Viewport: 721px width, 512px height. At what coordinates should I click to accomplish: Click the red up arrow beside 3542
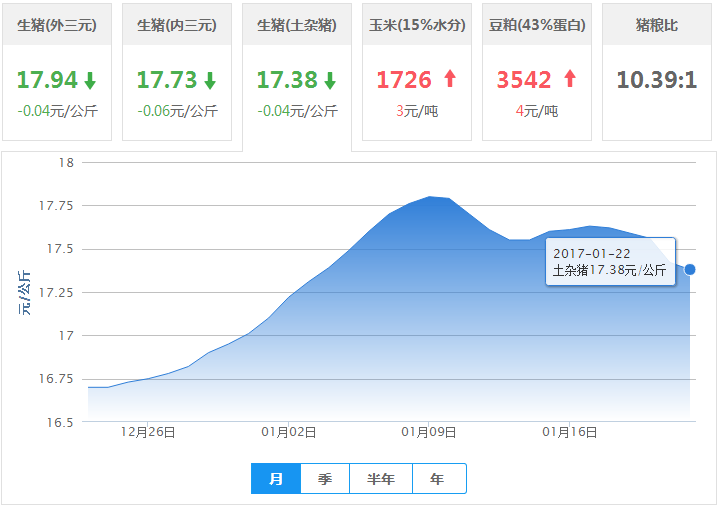[570, 78]
